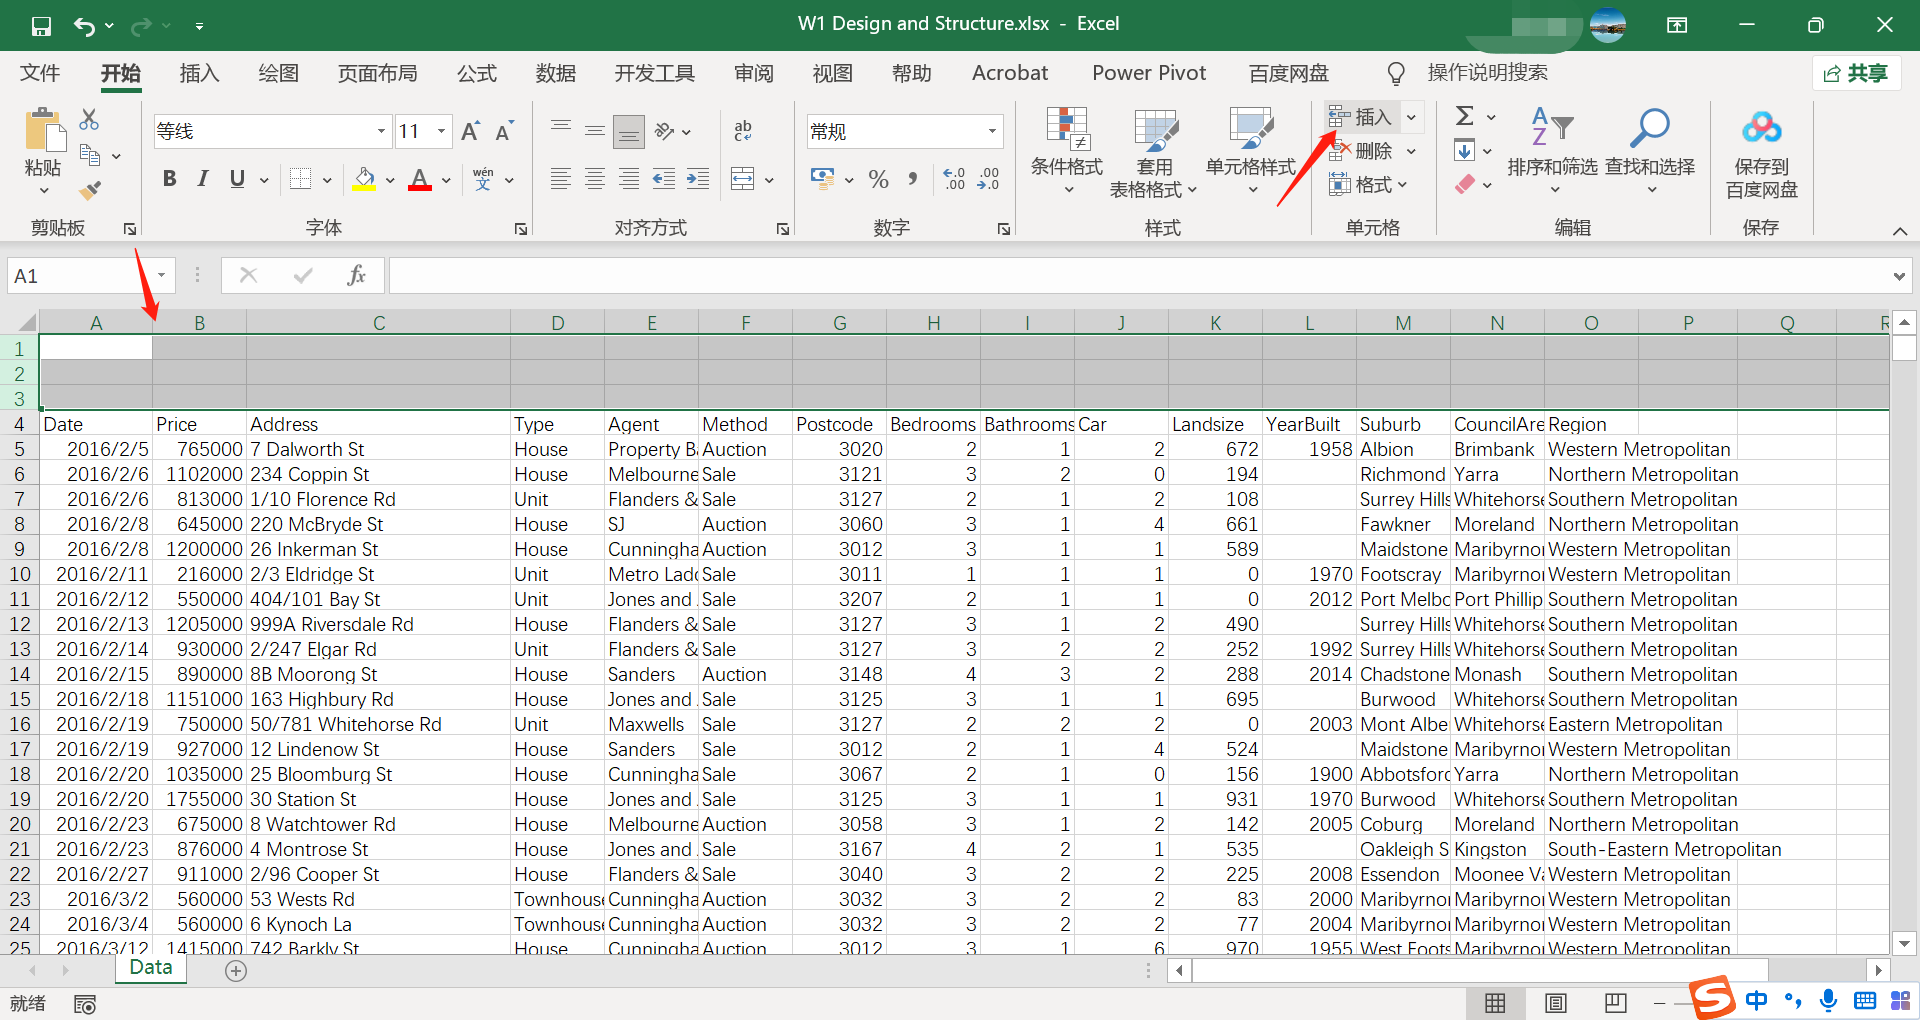Click the 共享 (Share) button

click(1856, 73)
